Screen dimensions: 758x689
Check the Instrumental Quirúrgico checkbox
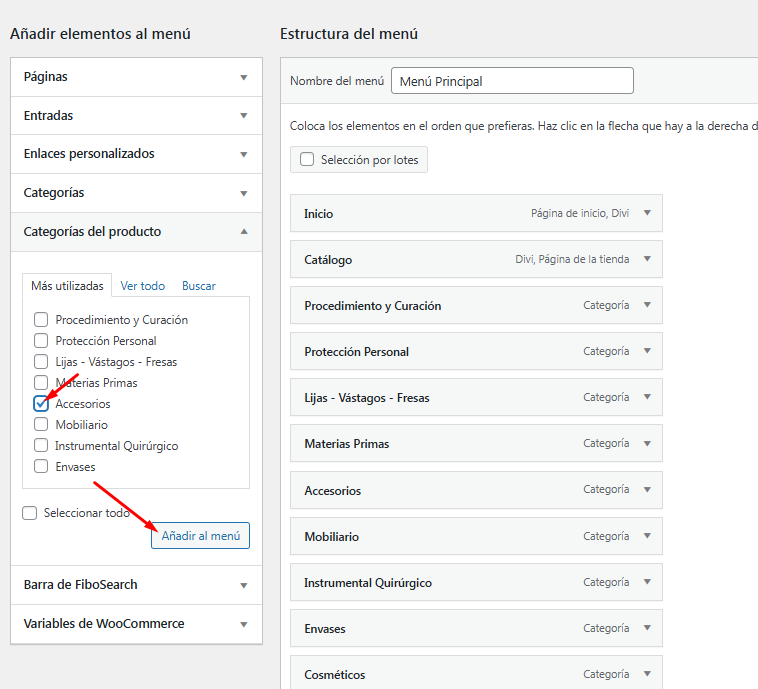(41, 446)
